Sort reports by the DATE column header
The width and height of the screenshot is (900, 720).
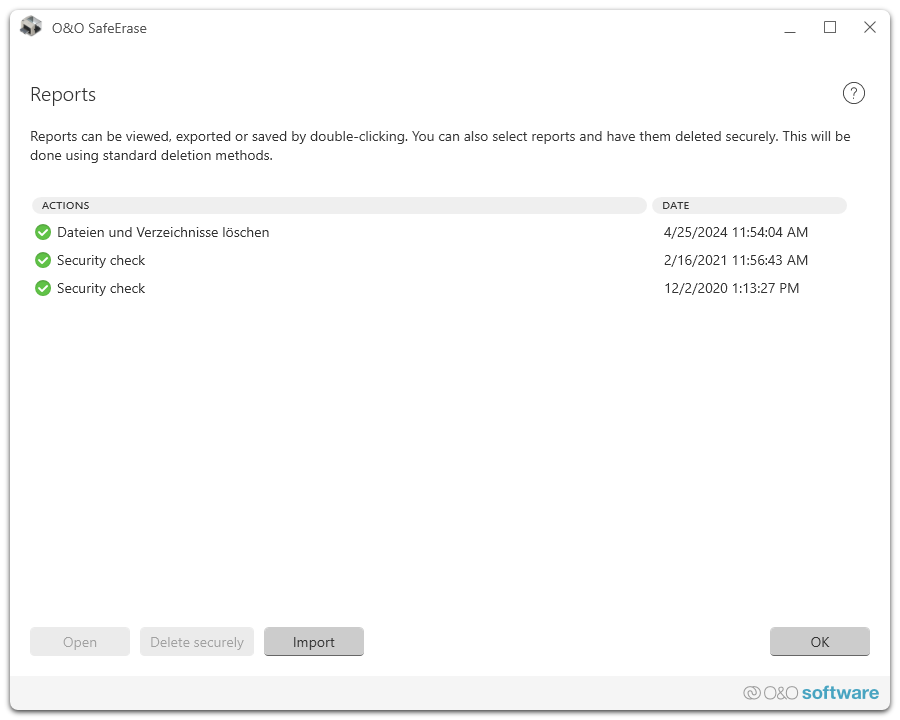click(749, 206)
